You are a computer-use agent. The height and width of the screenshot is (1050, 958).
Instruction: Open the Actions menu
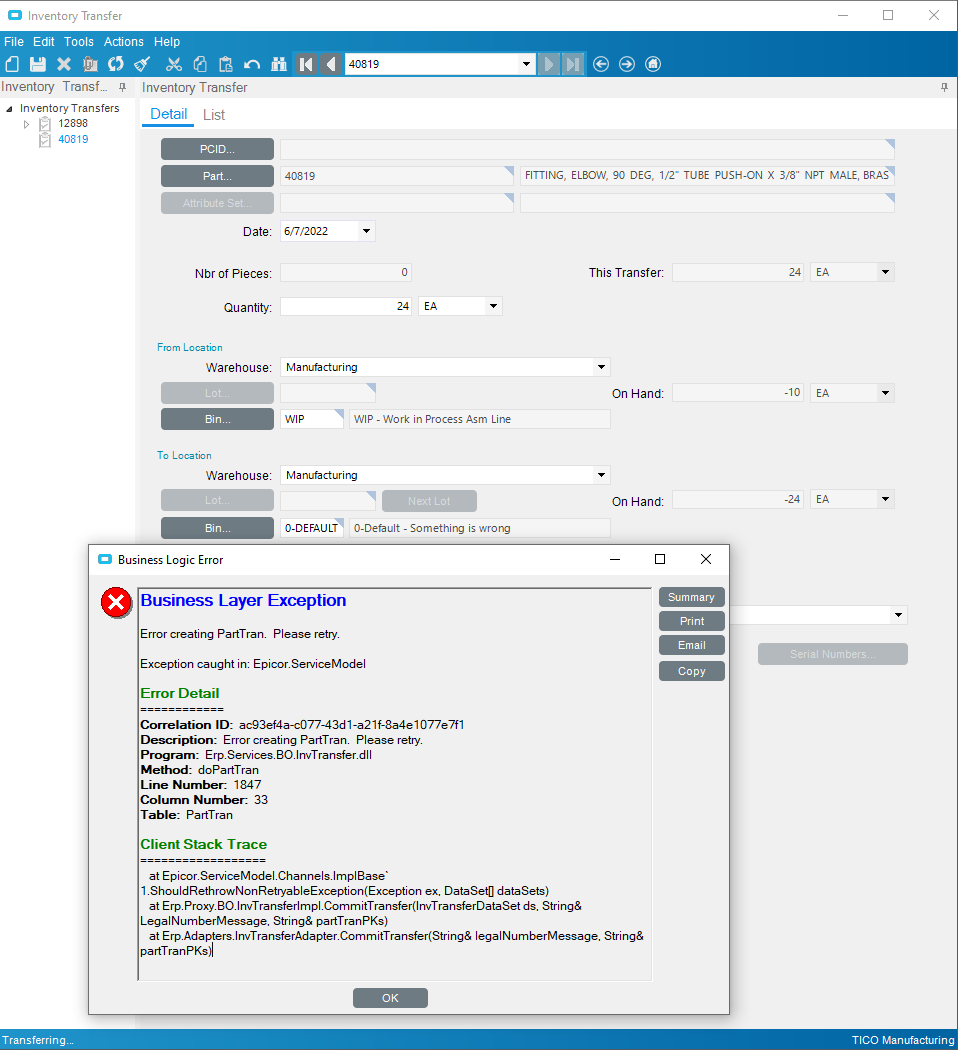point(123,42)
